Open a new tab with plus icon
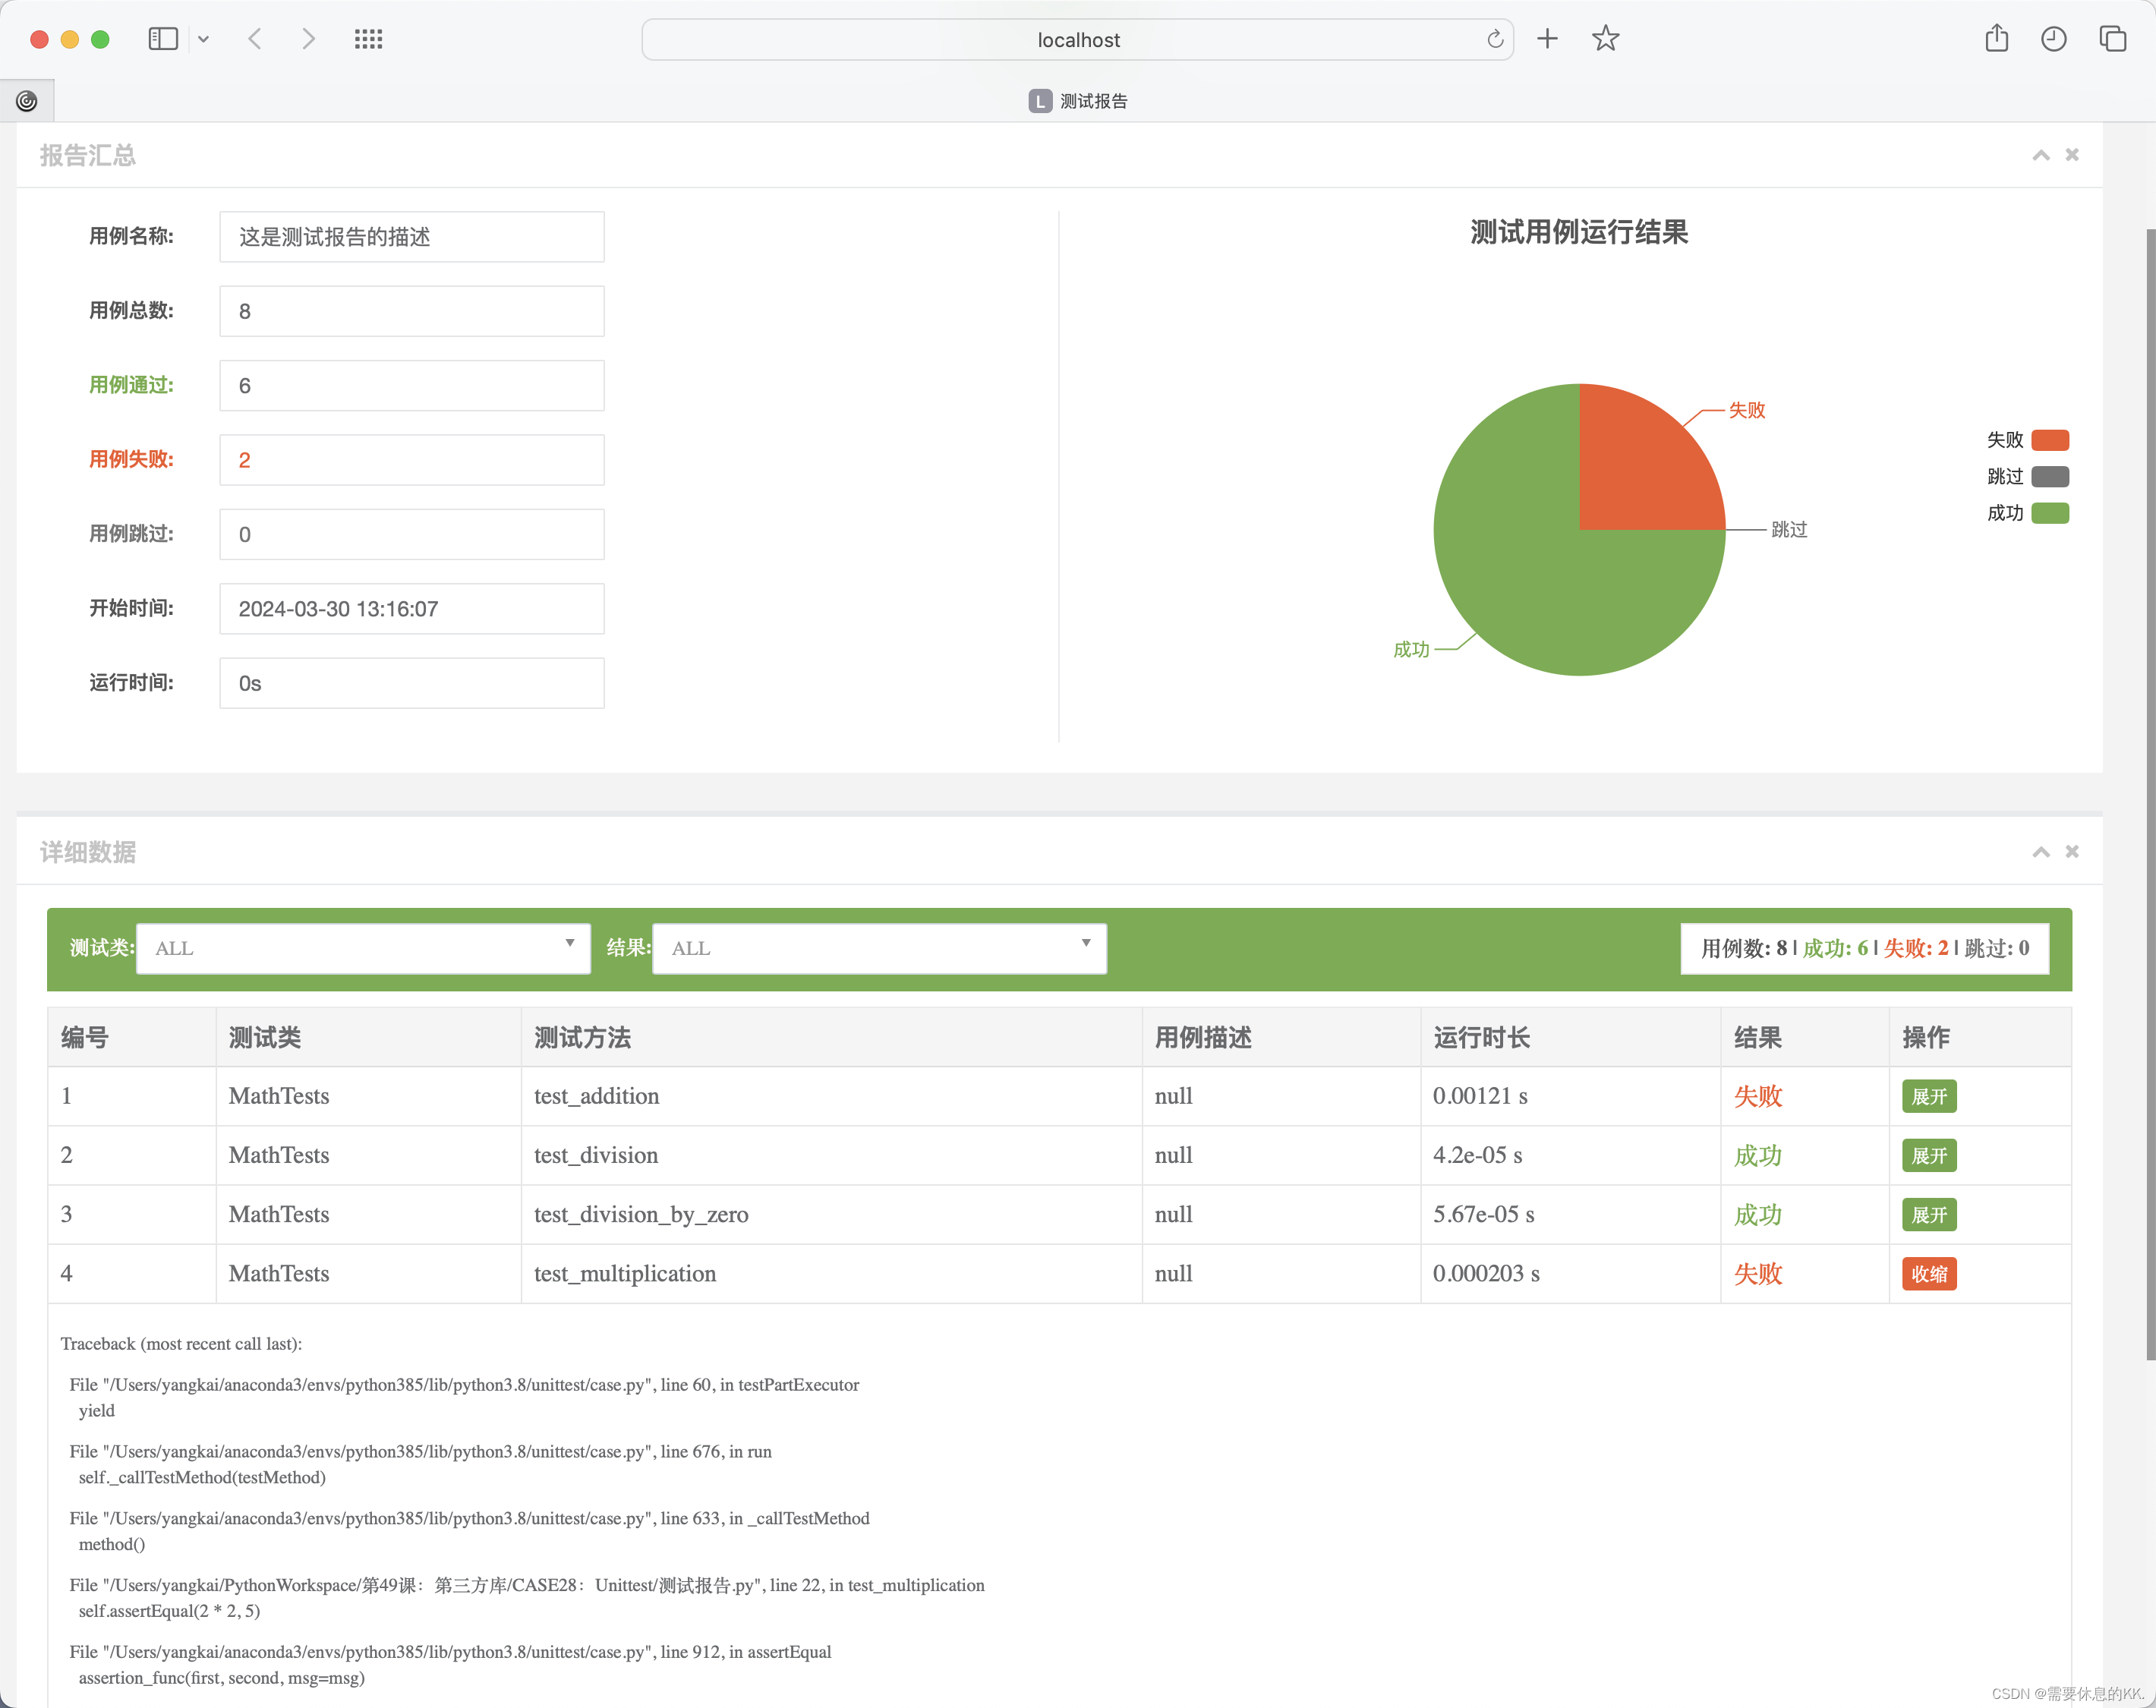Image resolution: width=2156 pixels, height=1708 pixels. pos(1547,39)
